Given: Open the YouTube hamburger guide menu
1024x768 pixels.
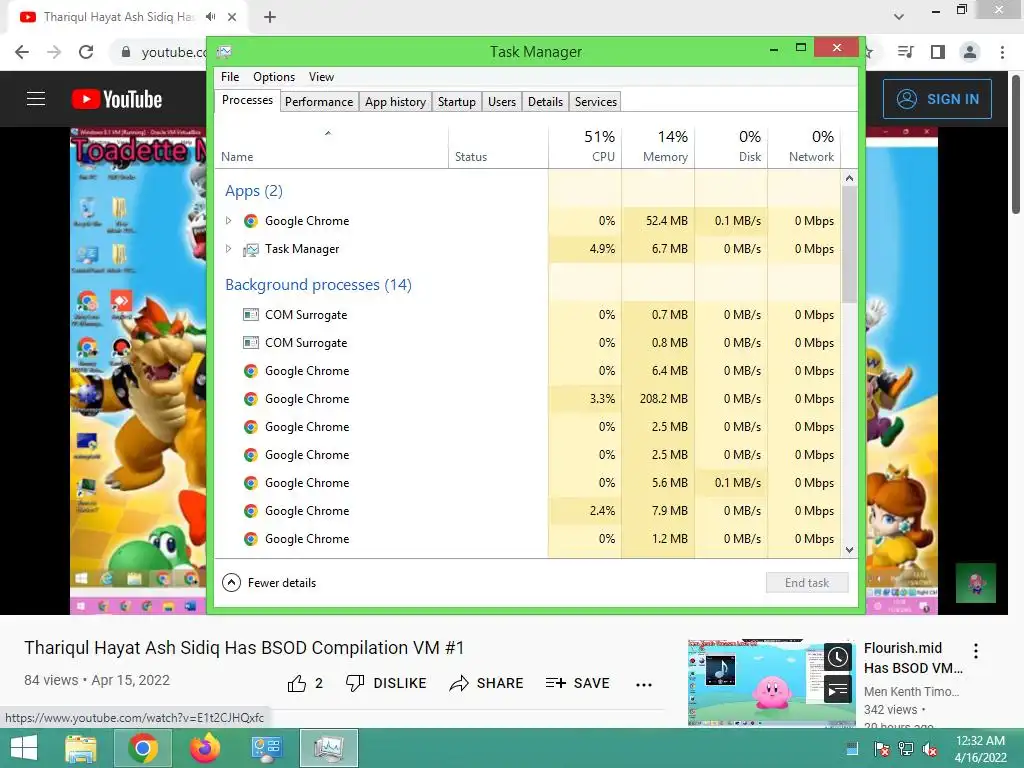Looking at the screenshot, I should [x=36, y=99].
